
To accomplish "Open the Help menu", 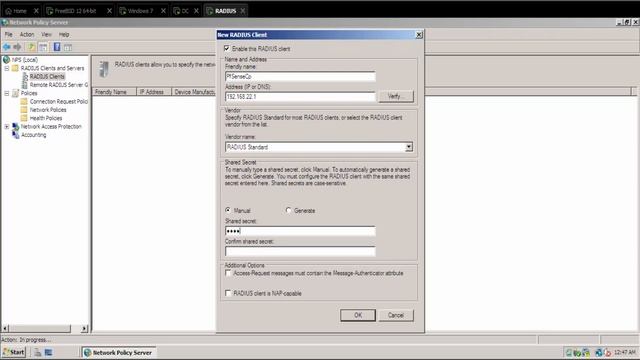I will pyautogui.click(x=64, y=35).
